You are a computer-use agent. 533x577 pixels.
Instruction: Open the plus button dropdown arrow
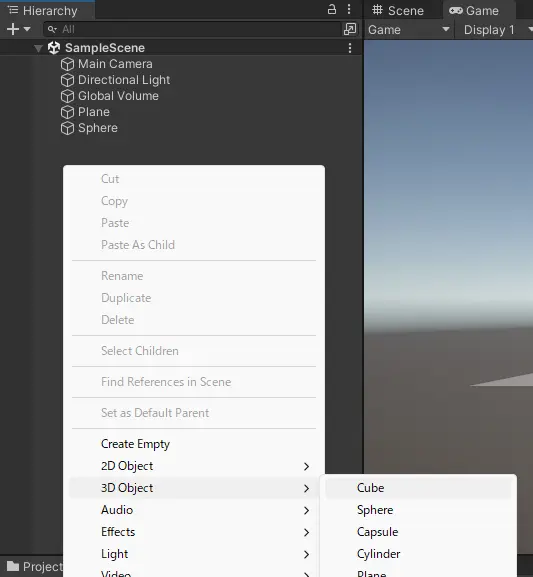point(27,29)
